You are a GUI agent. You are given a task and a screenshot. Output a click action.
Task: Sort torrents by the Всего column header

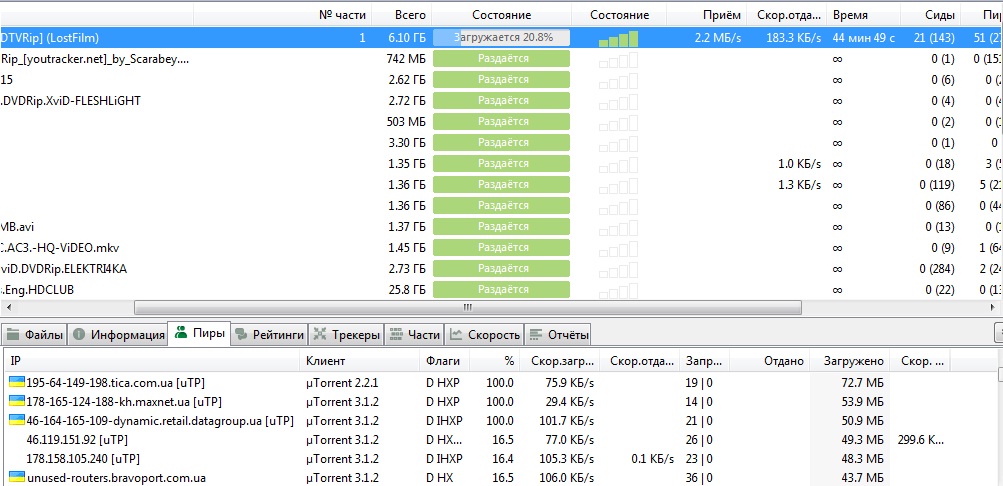point(410,15)
